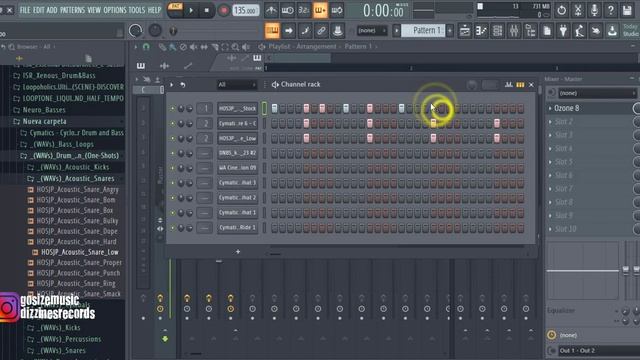Click the Channel rack swing knob
This screenshot has height=360, width=640.
coord(472,84)
